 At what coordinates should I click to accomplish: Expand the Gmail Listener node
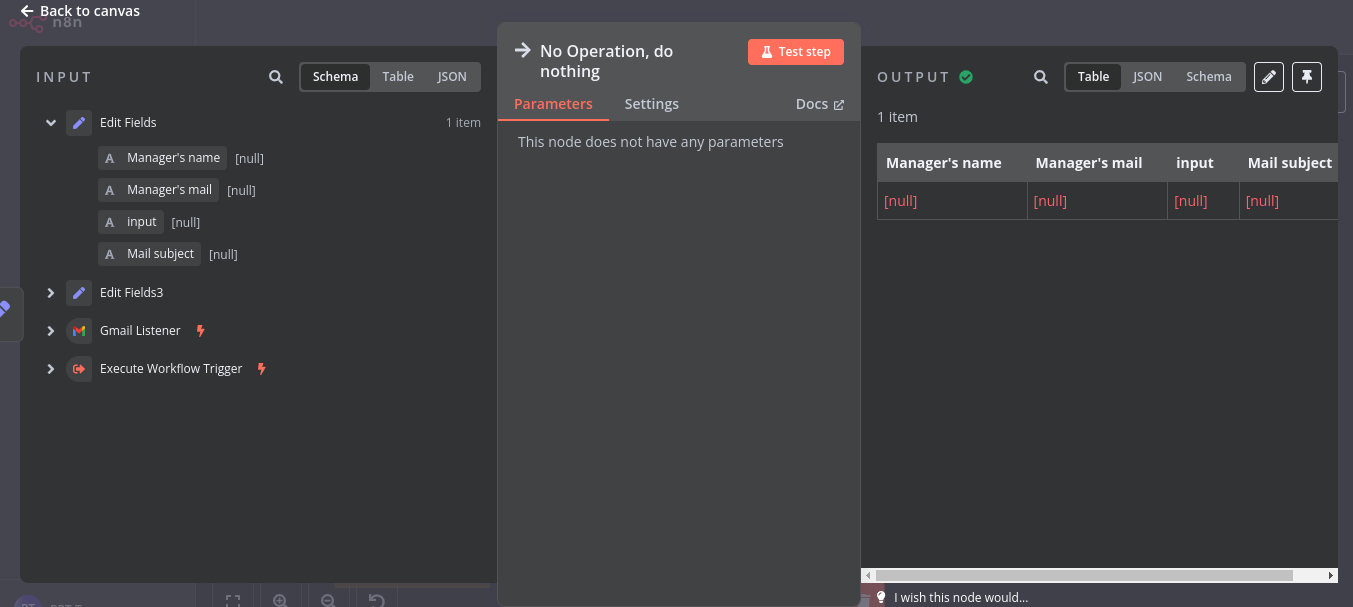(50, 331)
